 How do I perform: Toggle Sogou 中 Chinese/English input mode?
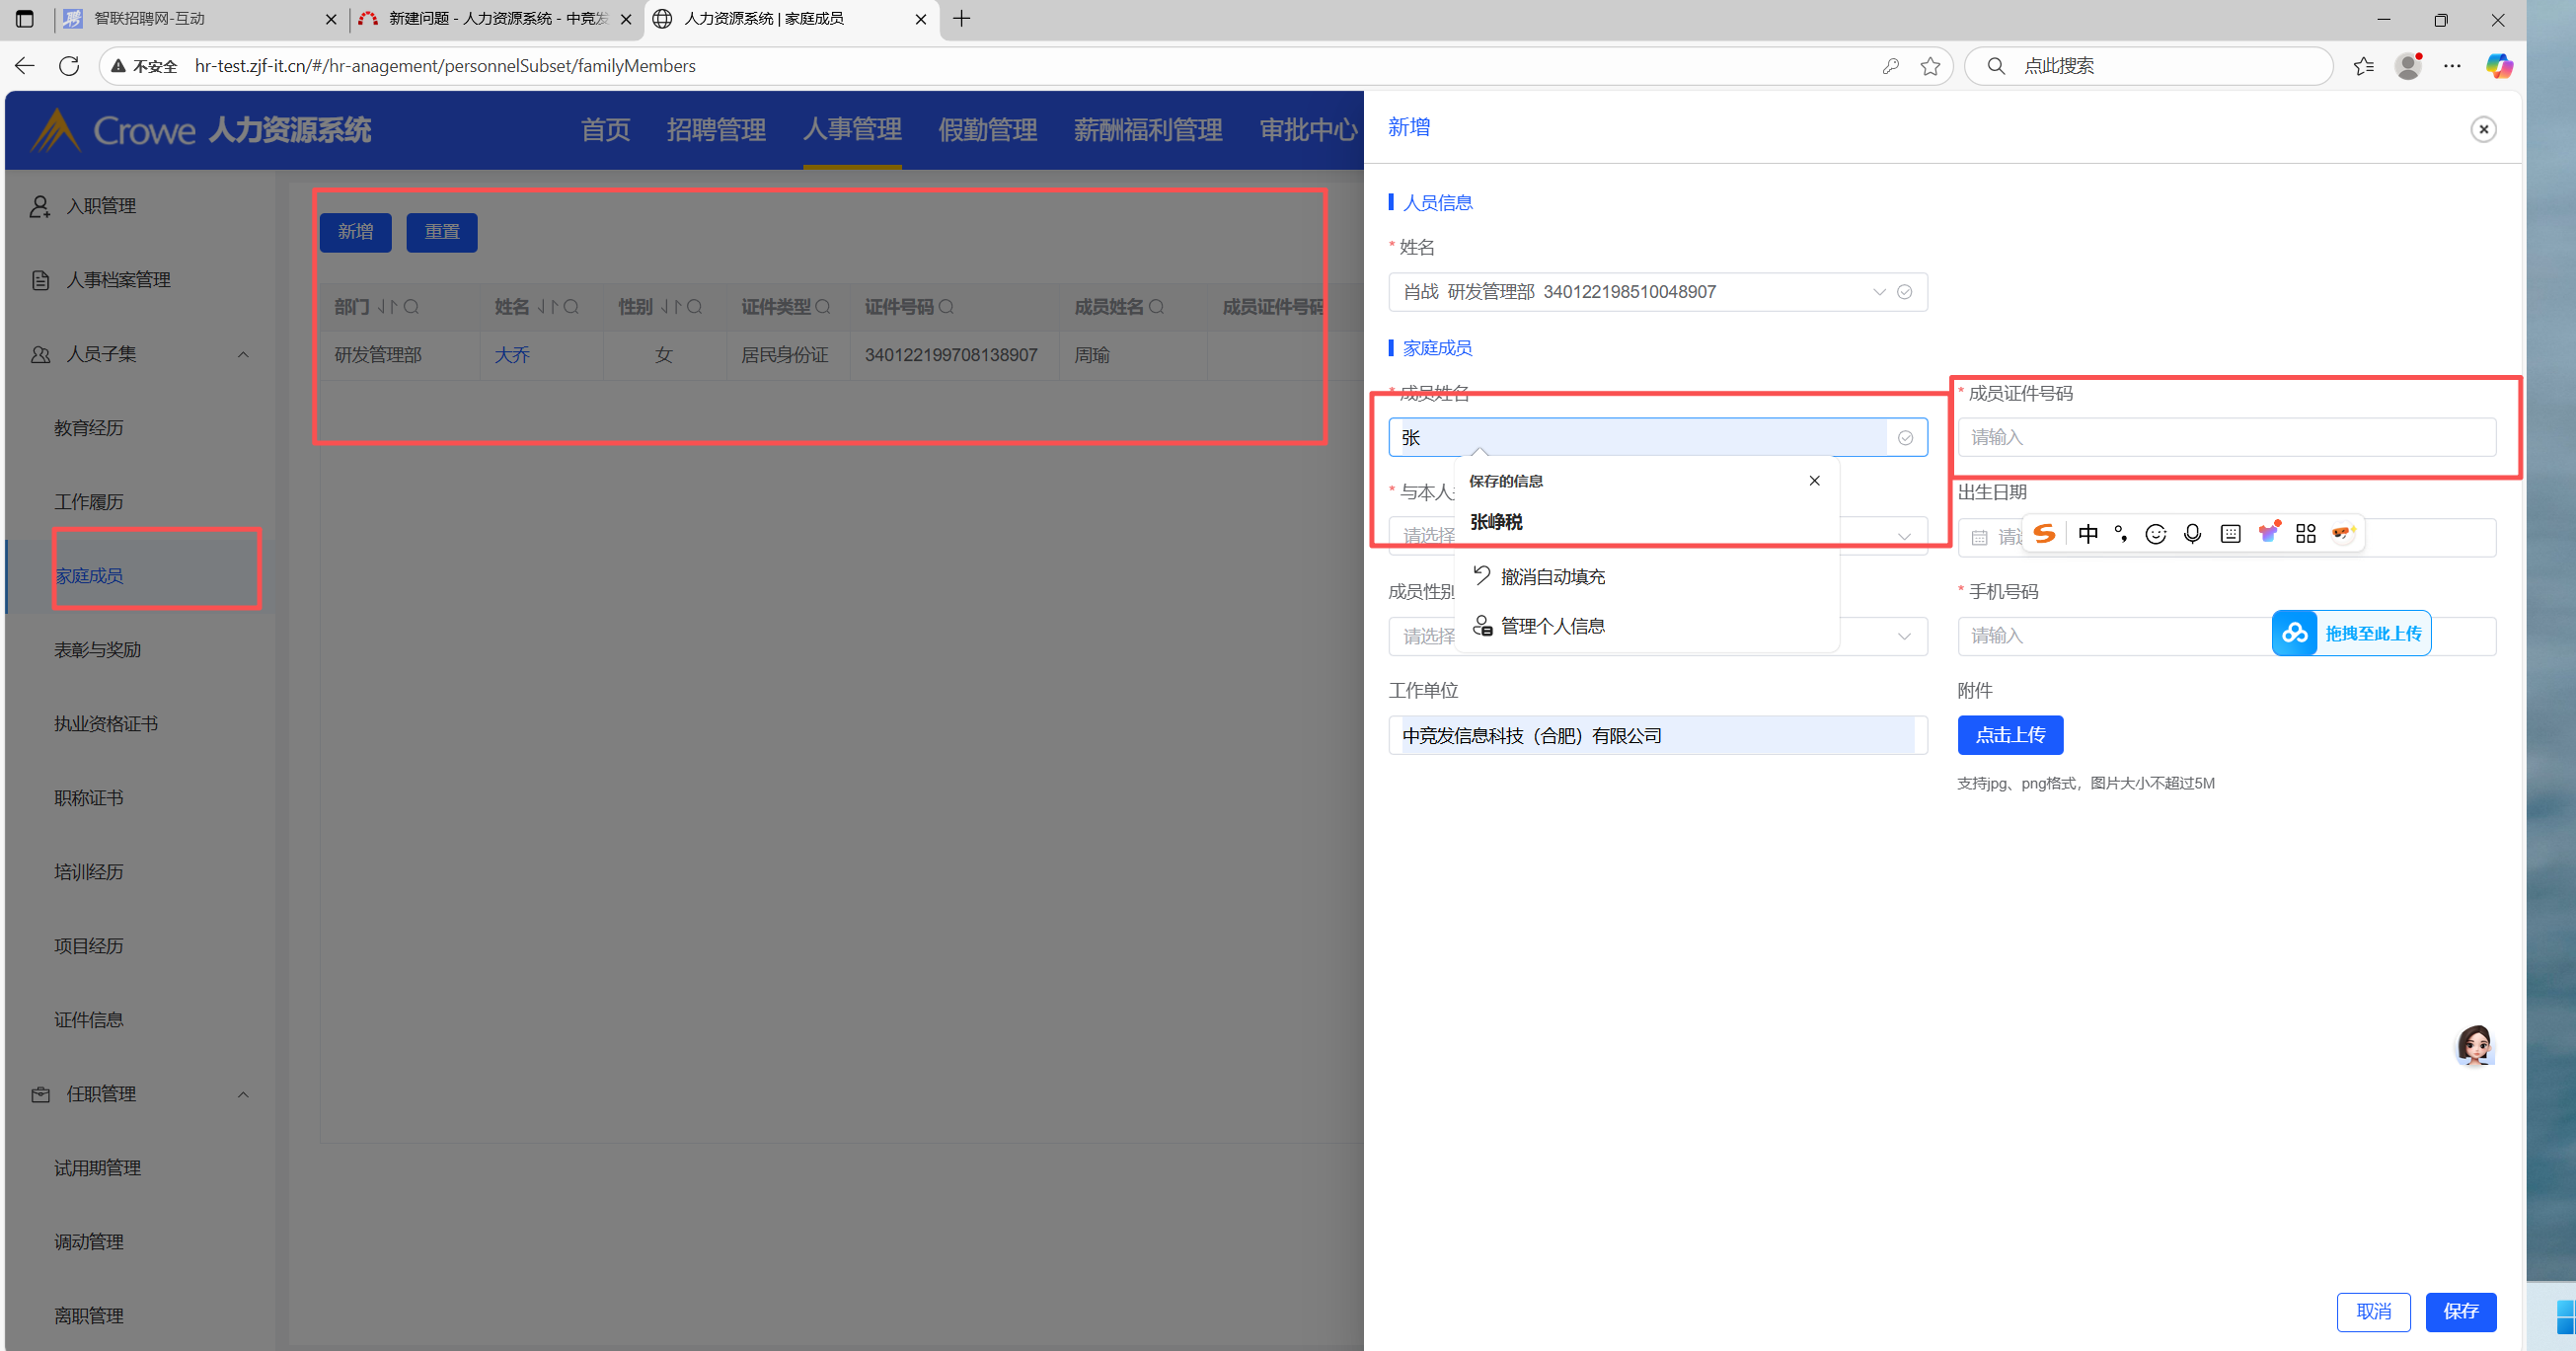tap(2088, 534)
